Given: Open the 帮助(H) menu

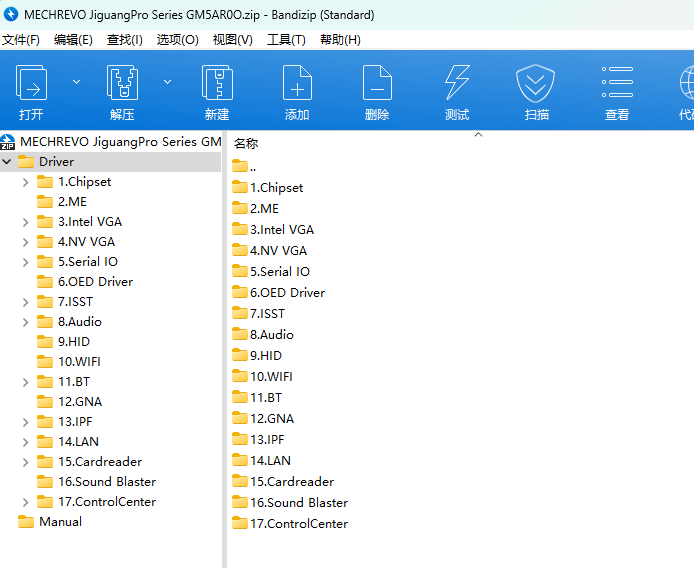Looking at the screenshot, I should pos(340,40).
